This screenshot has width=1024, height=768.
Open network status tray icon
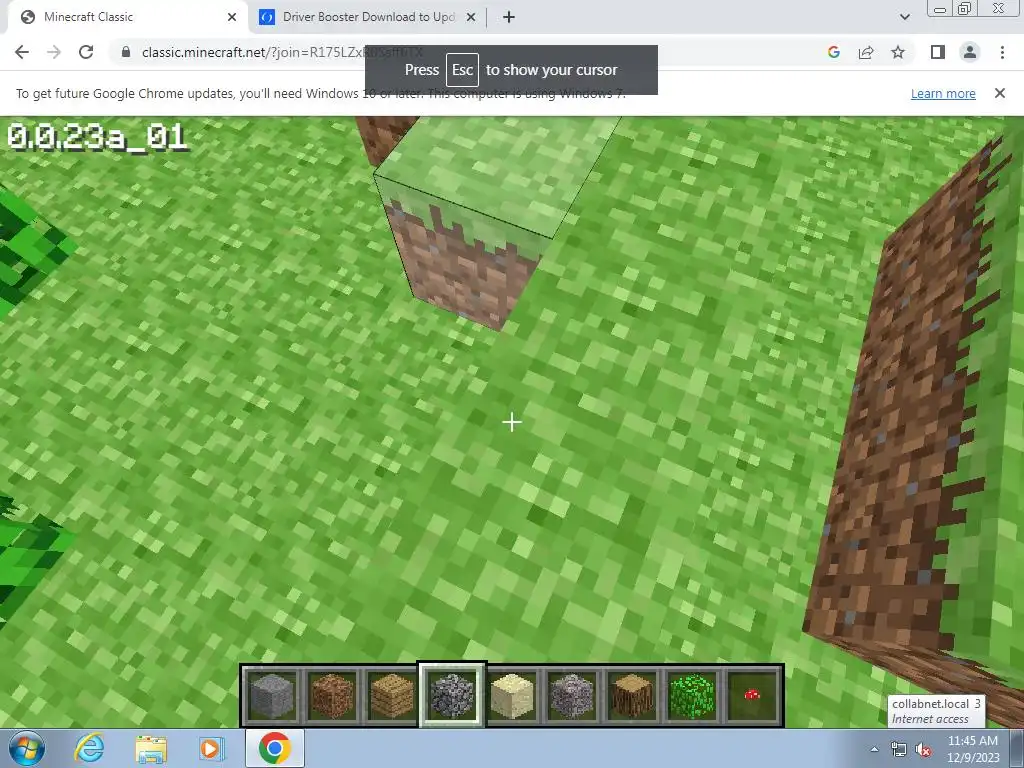point(899,749)
